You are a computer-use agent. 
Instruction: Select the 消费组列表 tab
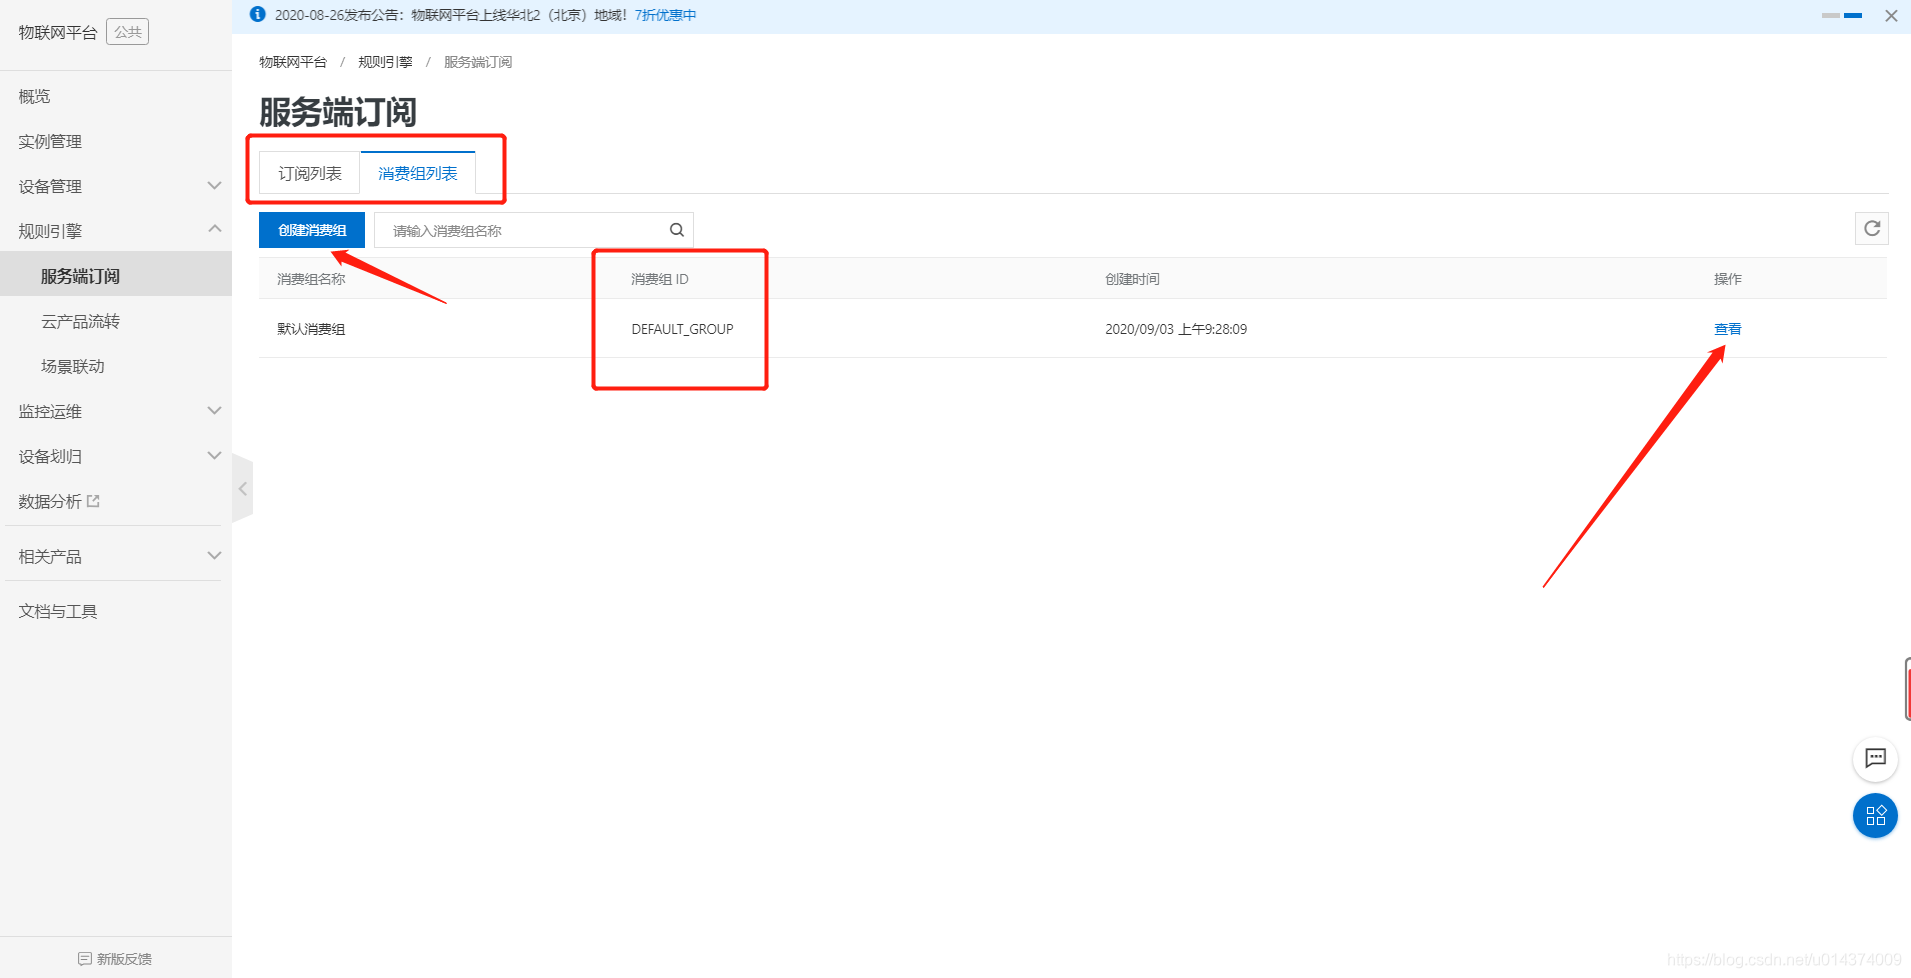click(418, 173)
